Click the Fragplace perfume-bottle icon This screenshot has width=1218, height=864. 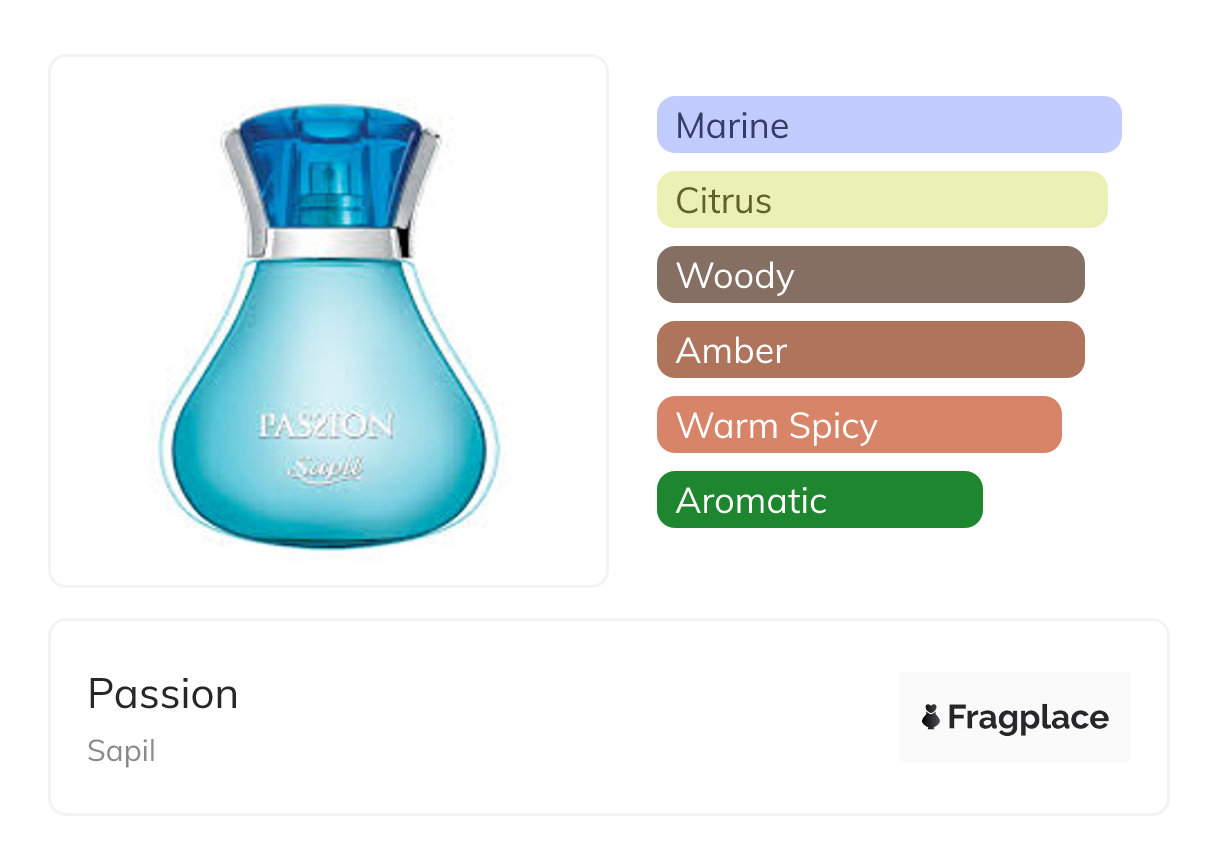pyautogui.click(x=931, y=717)
